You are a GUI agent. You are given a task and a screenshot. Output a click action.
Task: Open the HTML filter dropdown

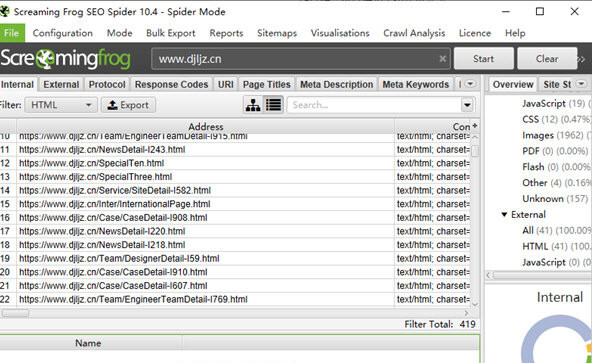pos(61,105)
